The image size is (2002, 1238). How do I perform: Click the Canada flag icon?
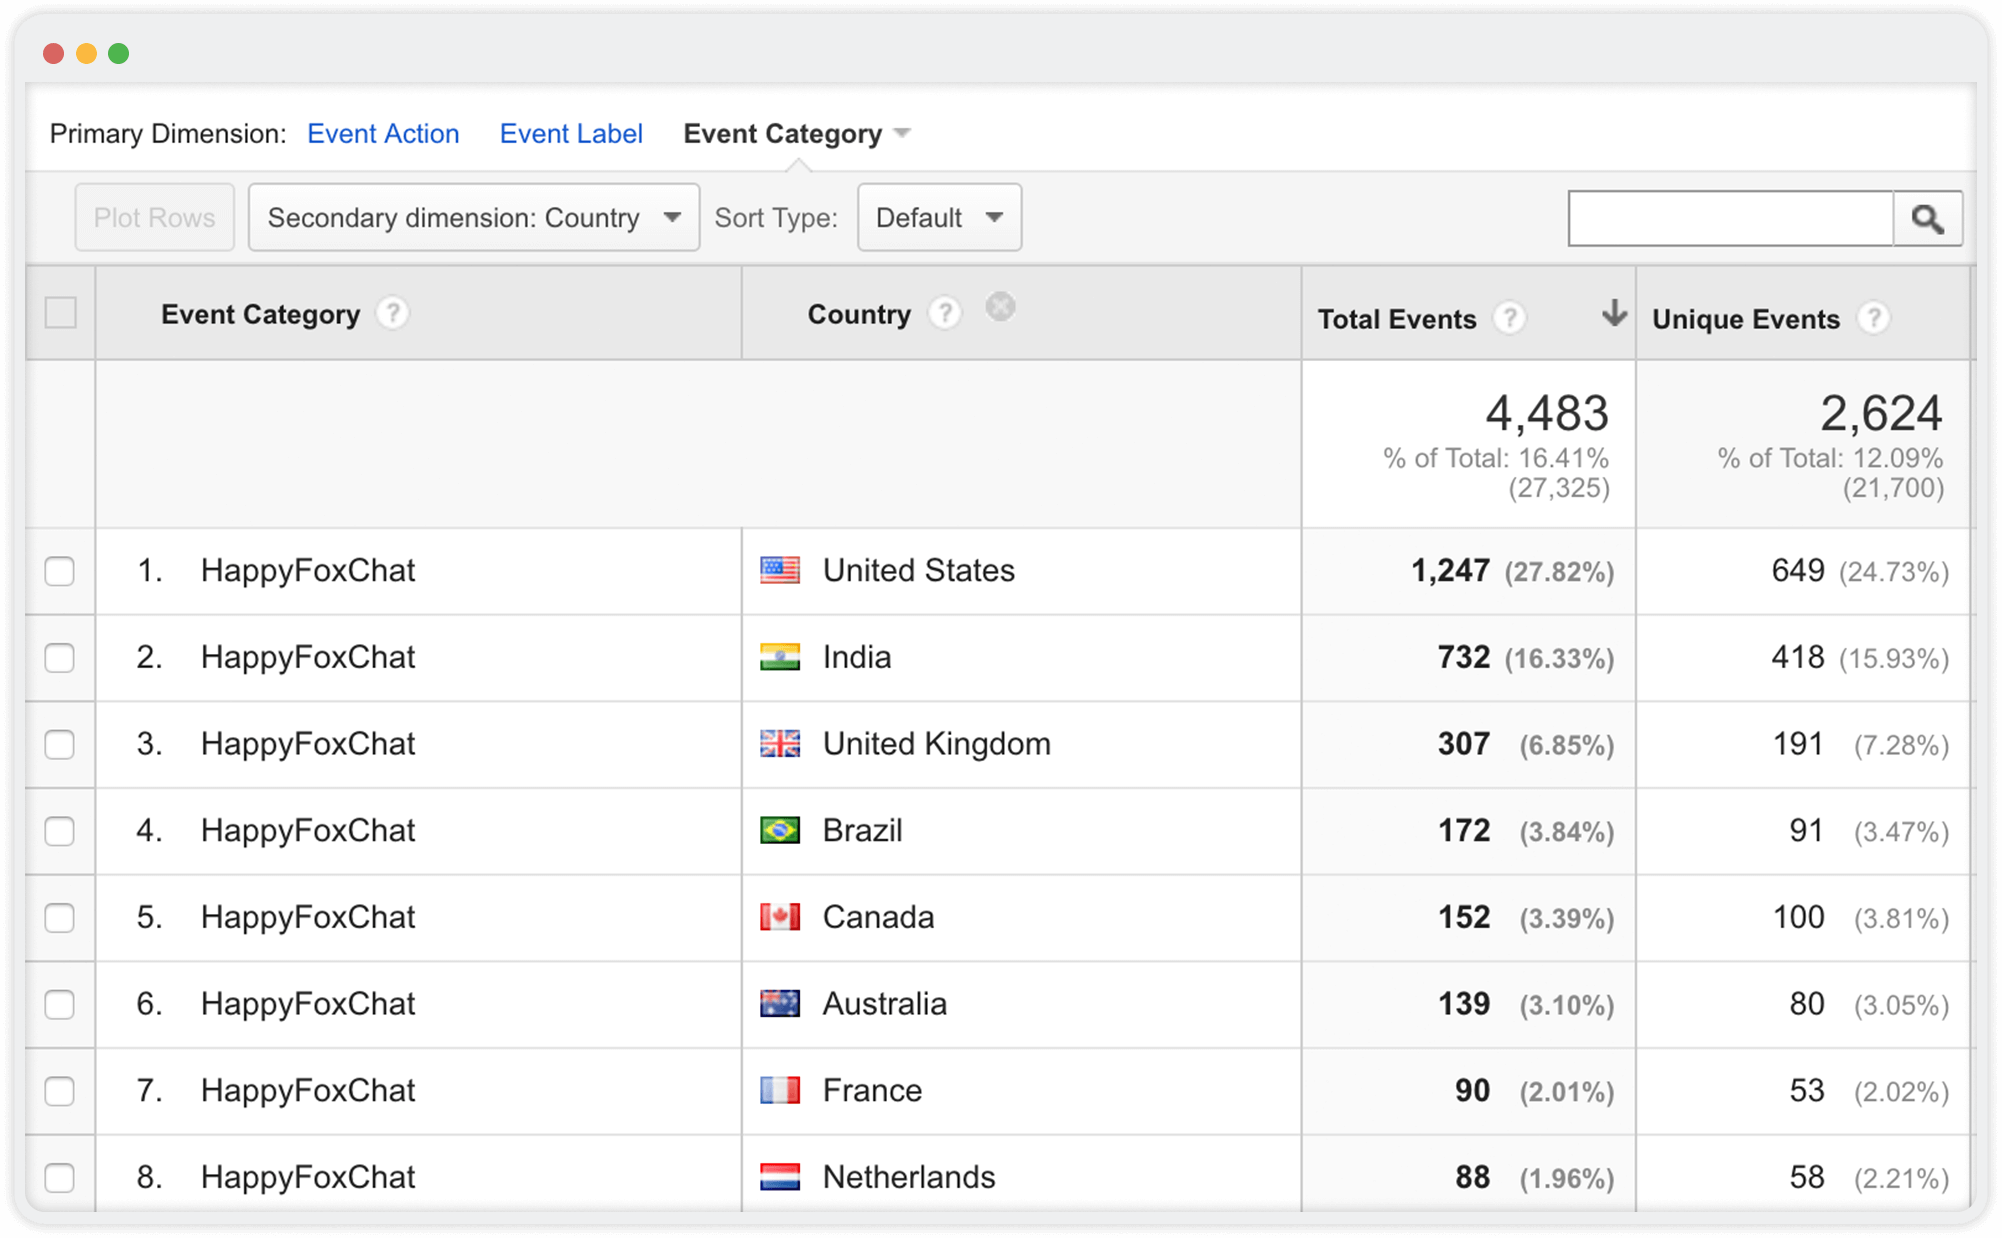[x=780, y=917]
